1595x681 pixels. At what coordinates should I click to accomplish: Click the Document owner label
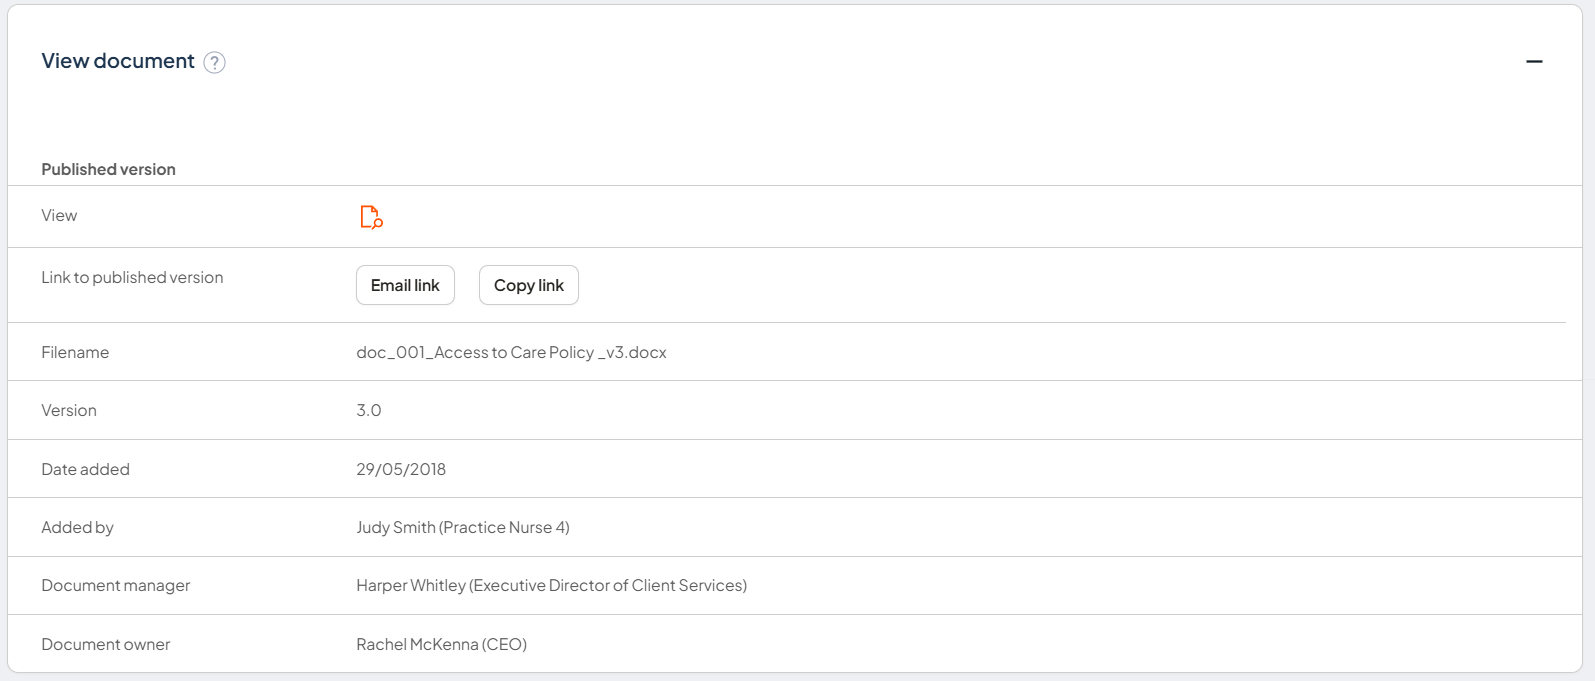(x=105, y=644)
